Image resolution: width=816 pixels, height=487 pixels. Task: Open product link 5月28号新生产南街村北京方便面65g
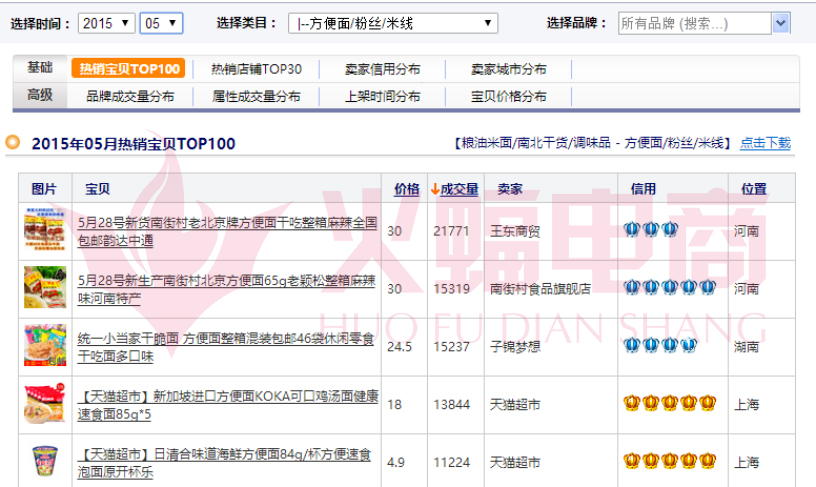coord(226,289)
